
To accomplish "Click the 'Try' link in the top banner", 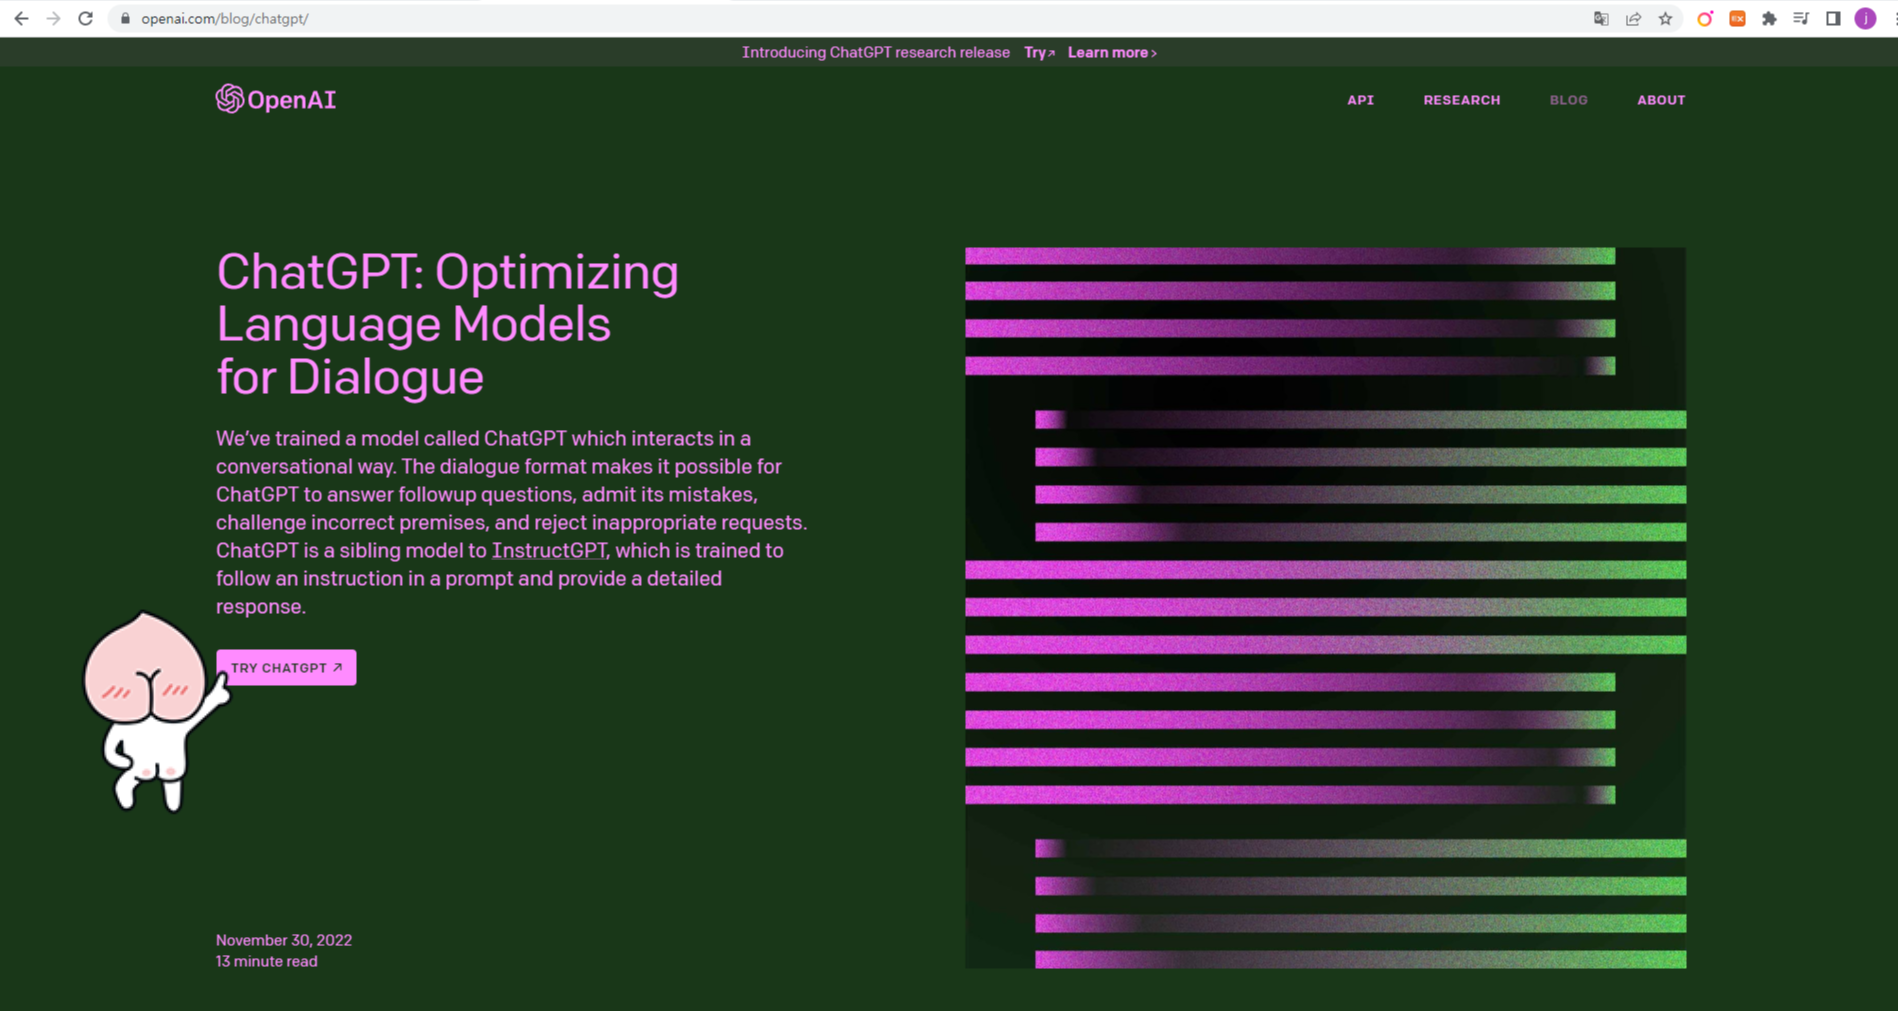I will (1039, 52).
